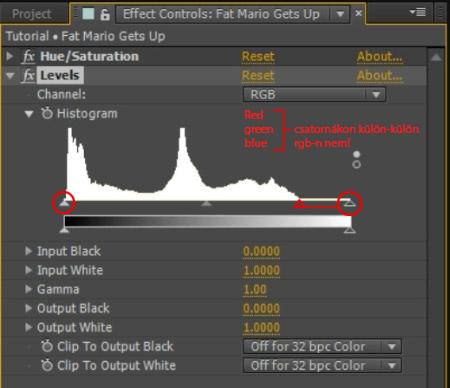Click the input black triangle under histogram

64,203
